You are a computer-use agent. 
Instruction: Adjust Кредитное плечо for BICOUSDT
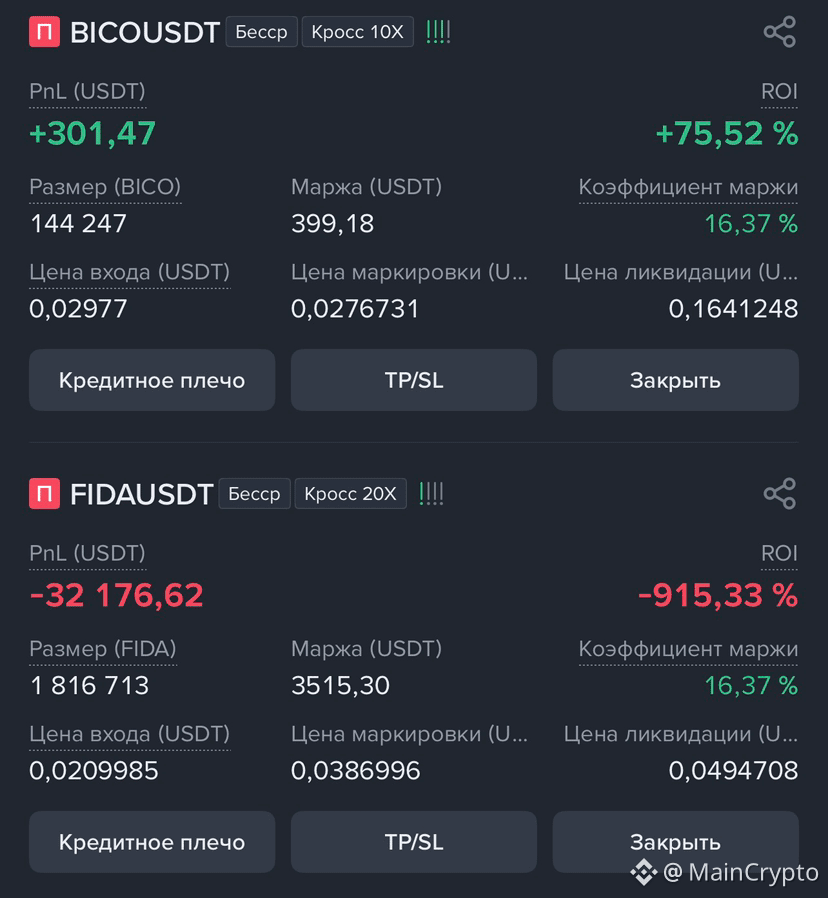point(152,380)
